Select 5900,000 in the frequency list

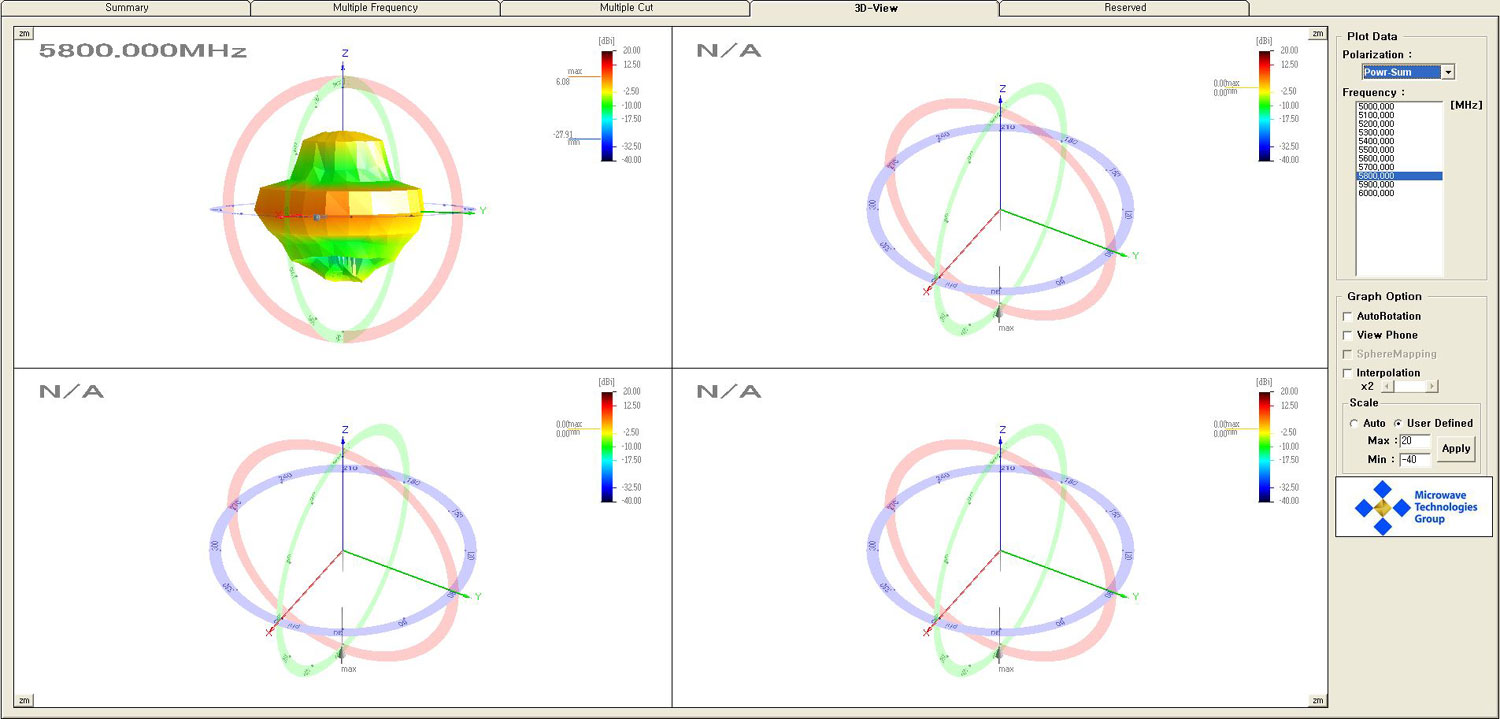1399,184
